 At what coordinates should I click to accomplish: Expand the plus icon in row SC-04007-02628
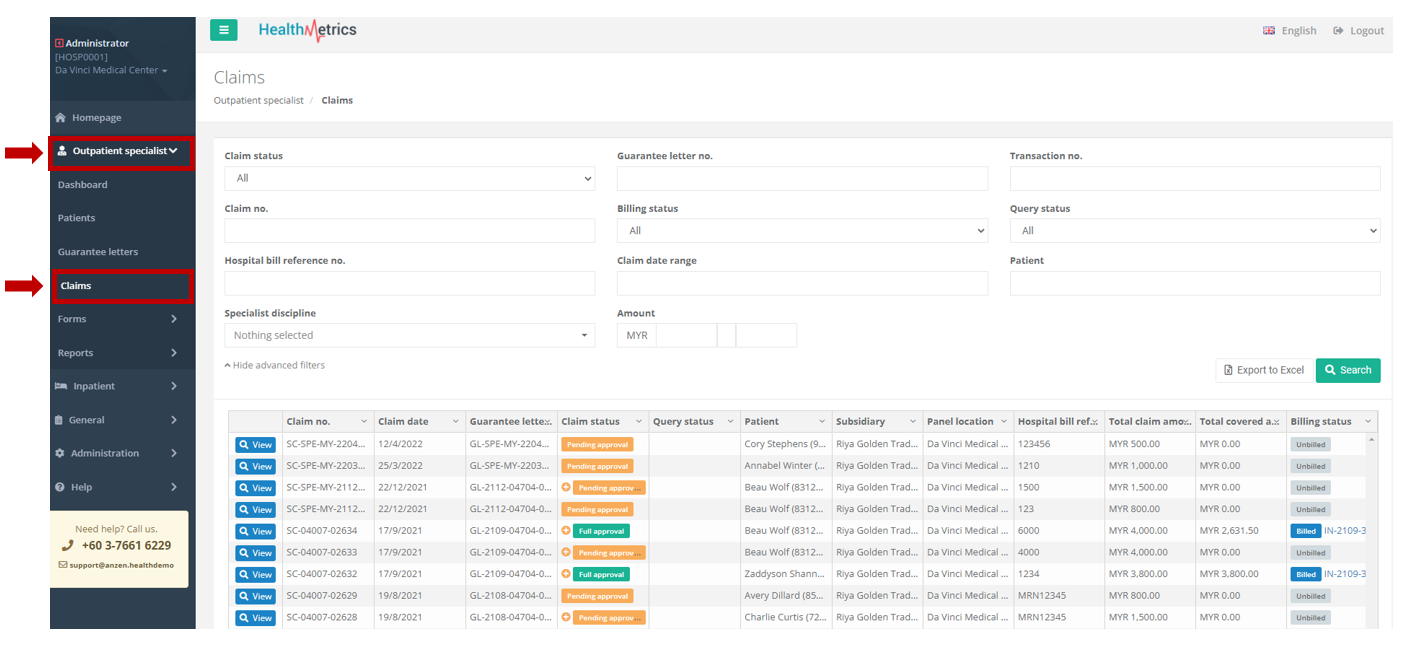tap(566, 617)
